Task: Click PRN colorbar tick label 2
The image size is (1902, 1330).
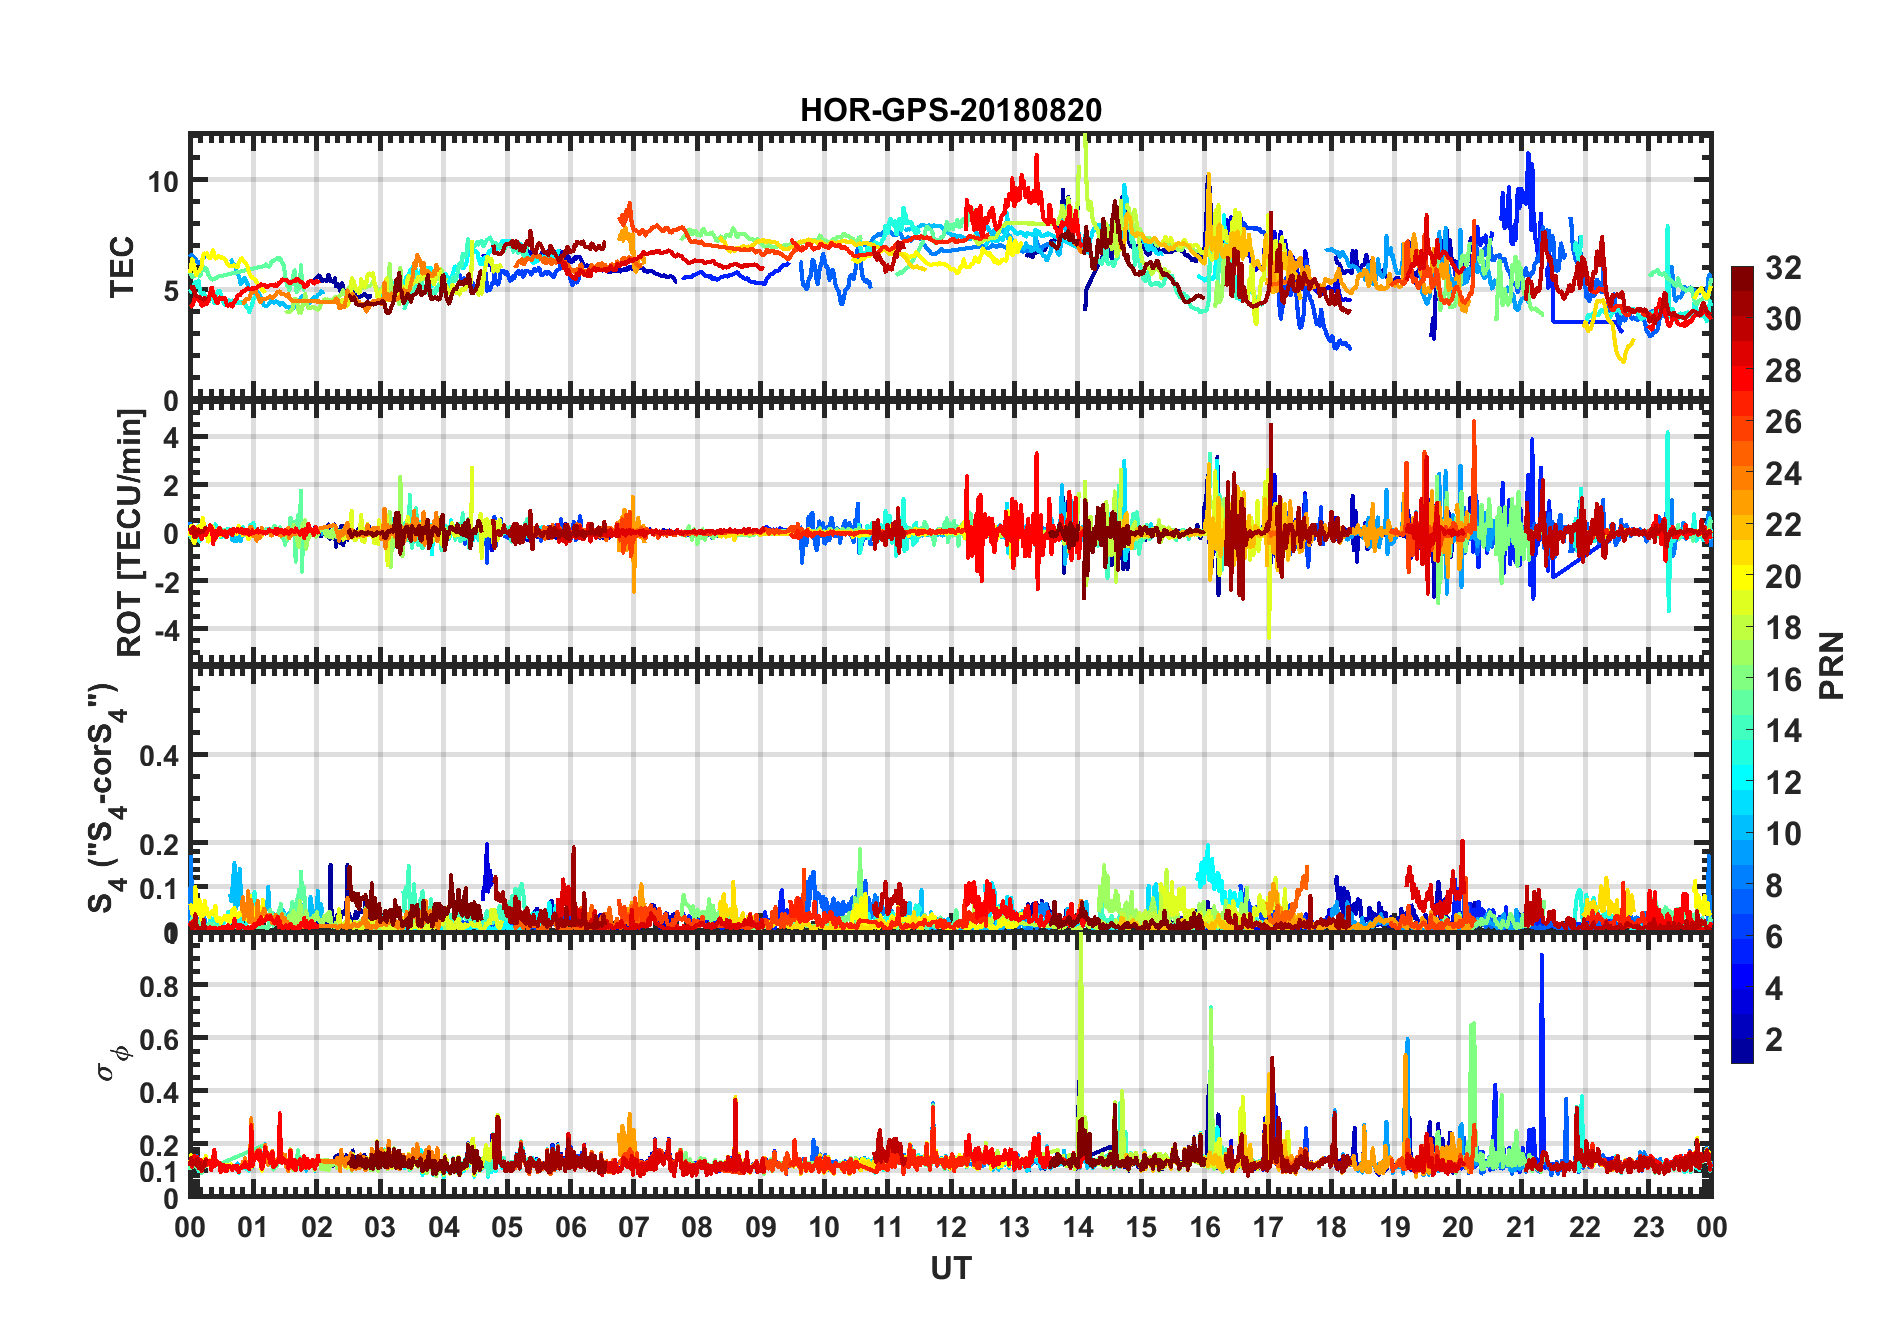Action: (1774, 1039)
